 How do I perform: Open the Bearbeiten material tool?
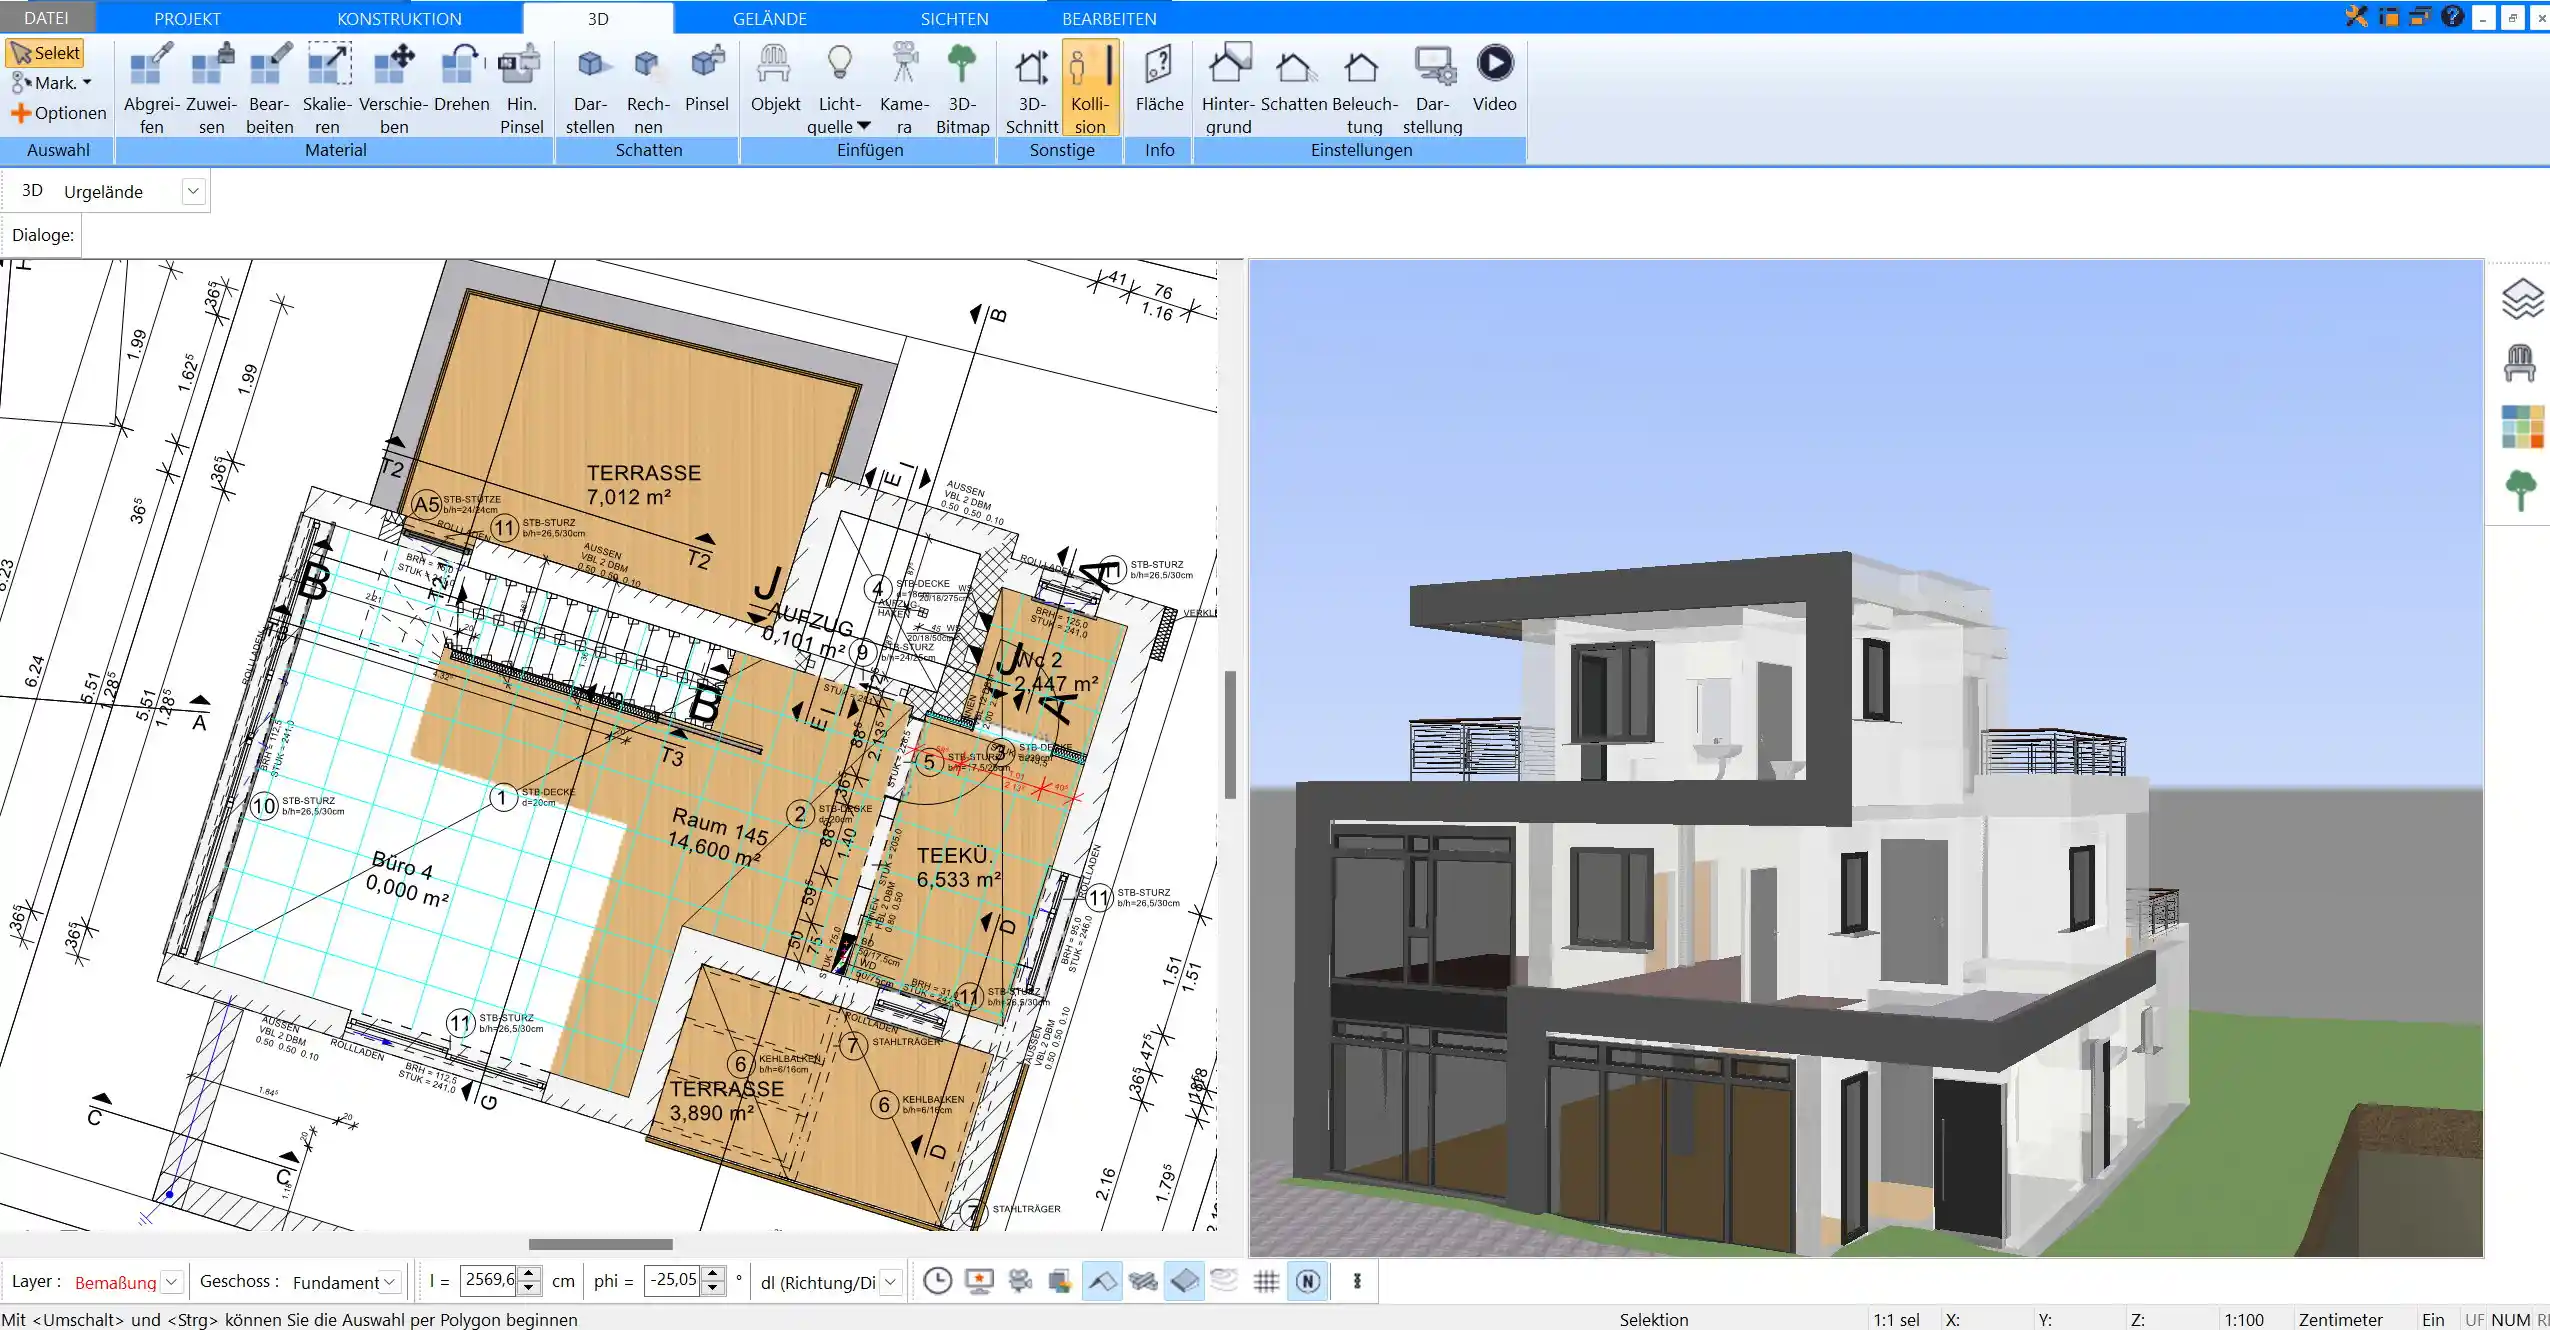click(269, 88)
